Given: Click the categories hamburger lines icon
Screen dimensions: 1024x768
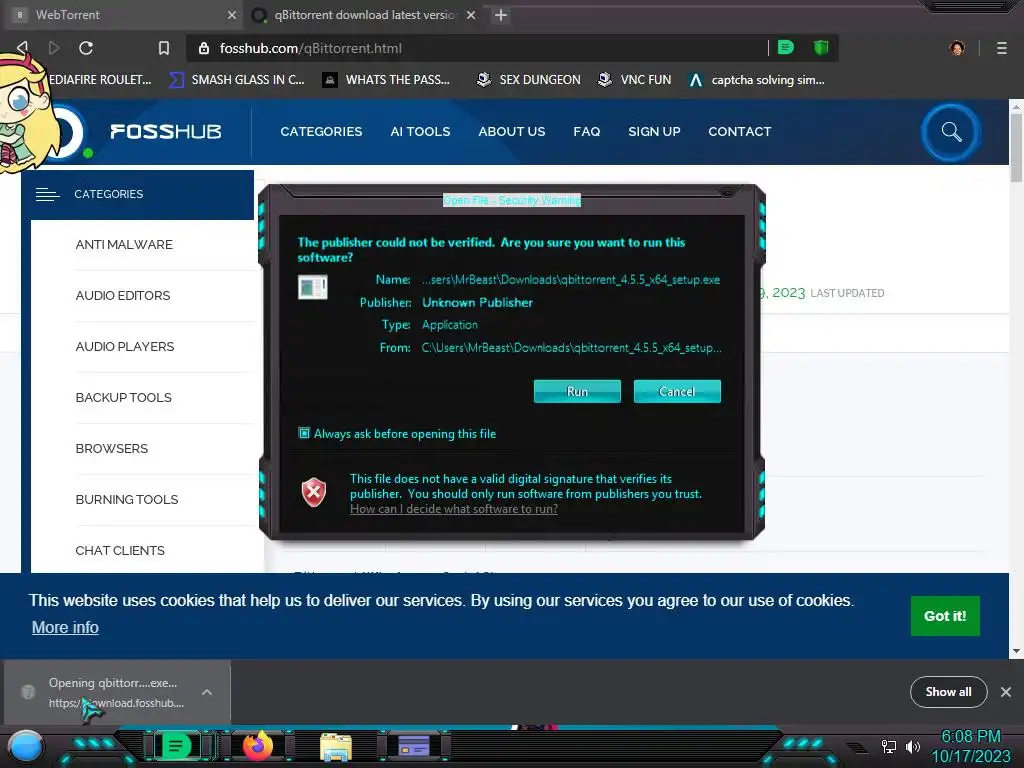Looking at the screenshot, I should tap(48, 194).
